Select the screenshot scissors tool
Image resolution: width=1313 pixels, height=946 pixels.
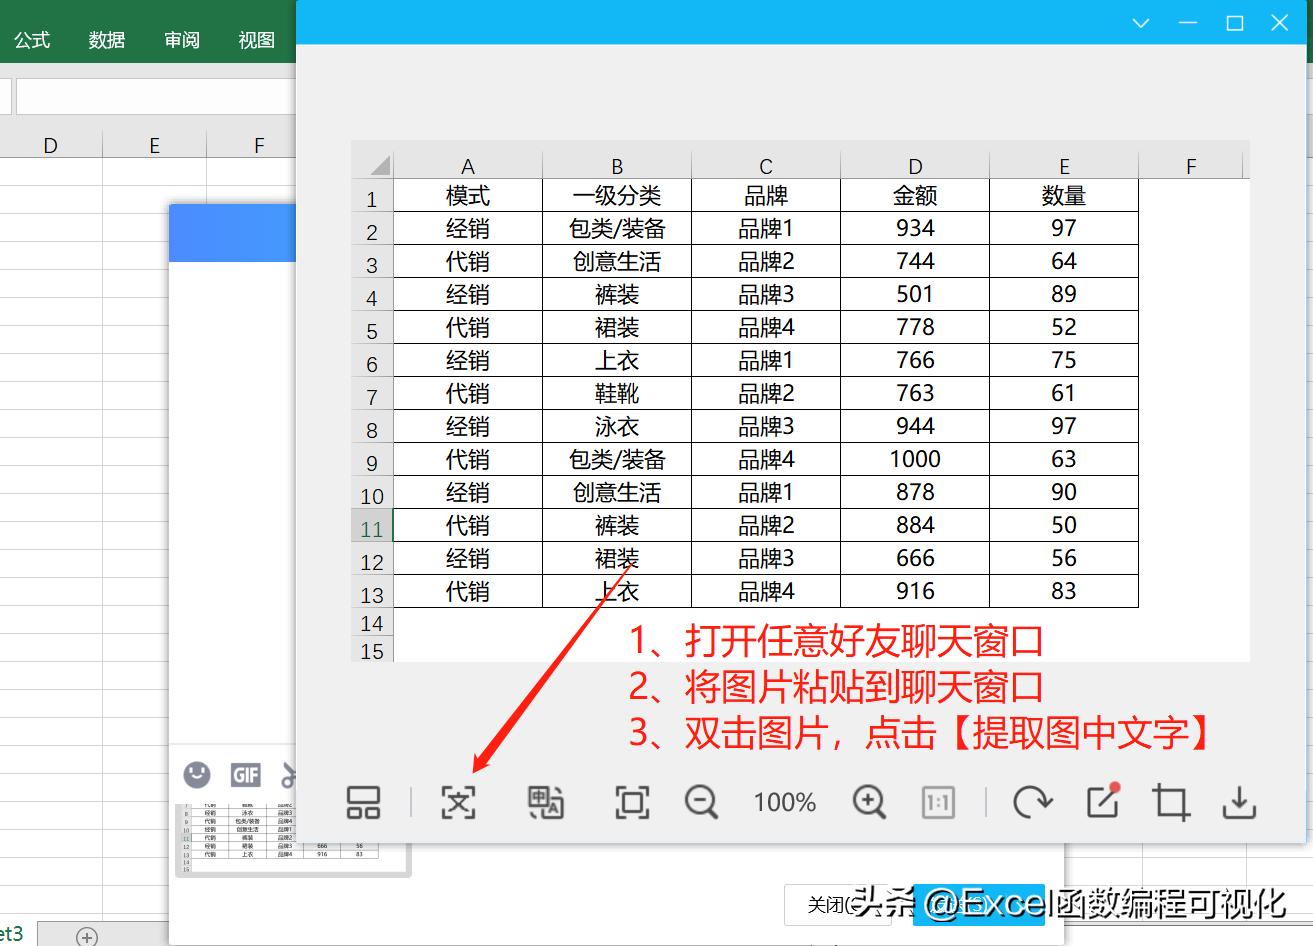(x=290, y=774)
